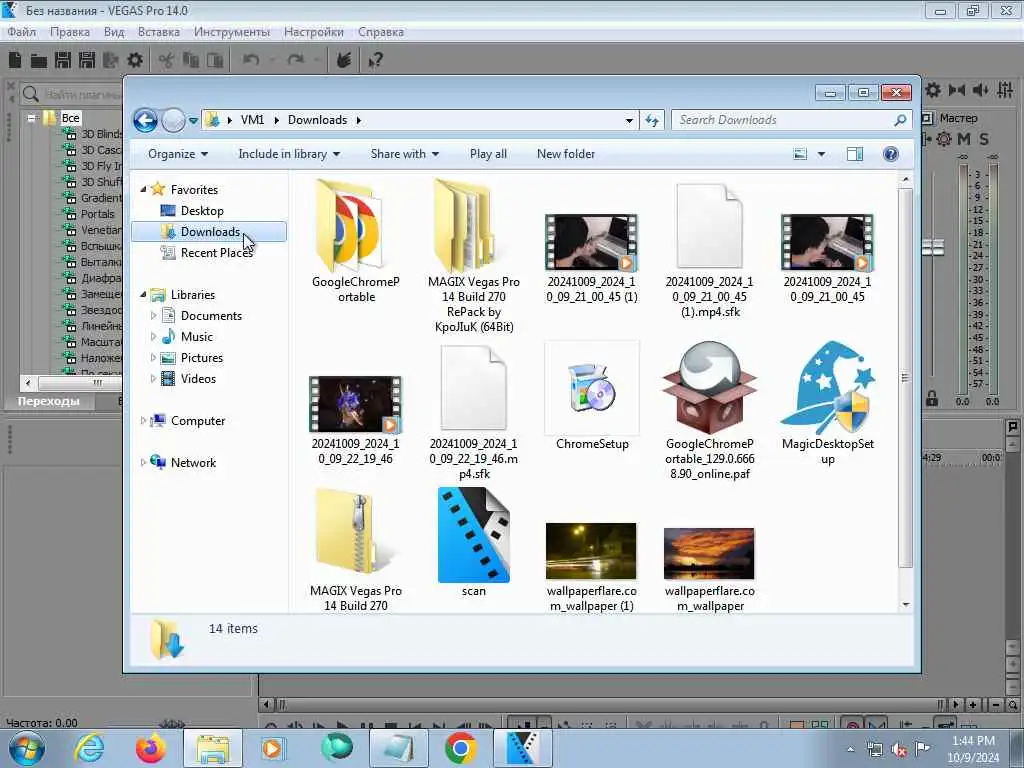This screenshot has width=1024, height=768.
Task: Select Desktop in Favorites
Action: pyautogui.click(x=202, y=211)
